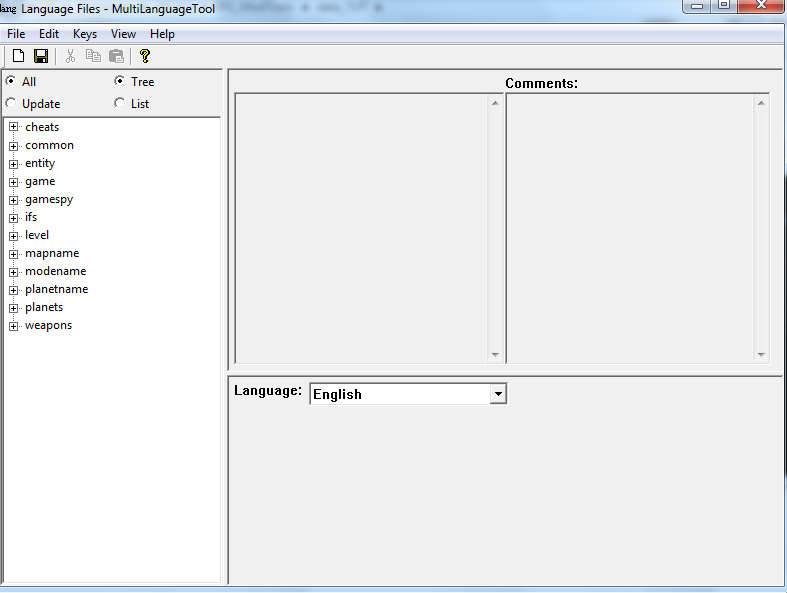Click the lang application icon in title bar
The image size is (787, 593).
tap(8, 9)
